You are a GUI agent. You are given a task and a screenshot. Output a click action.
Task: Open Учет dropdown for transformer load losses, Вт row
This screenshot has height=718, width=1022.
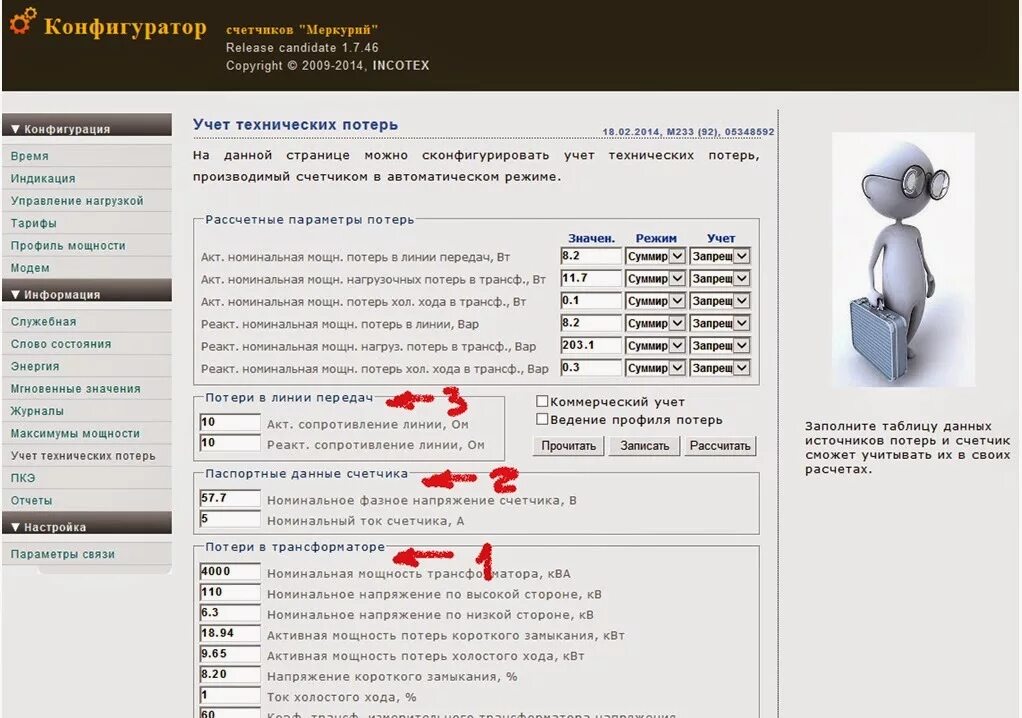[x=720, y=278]
